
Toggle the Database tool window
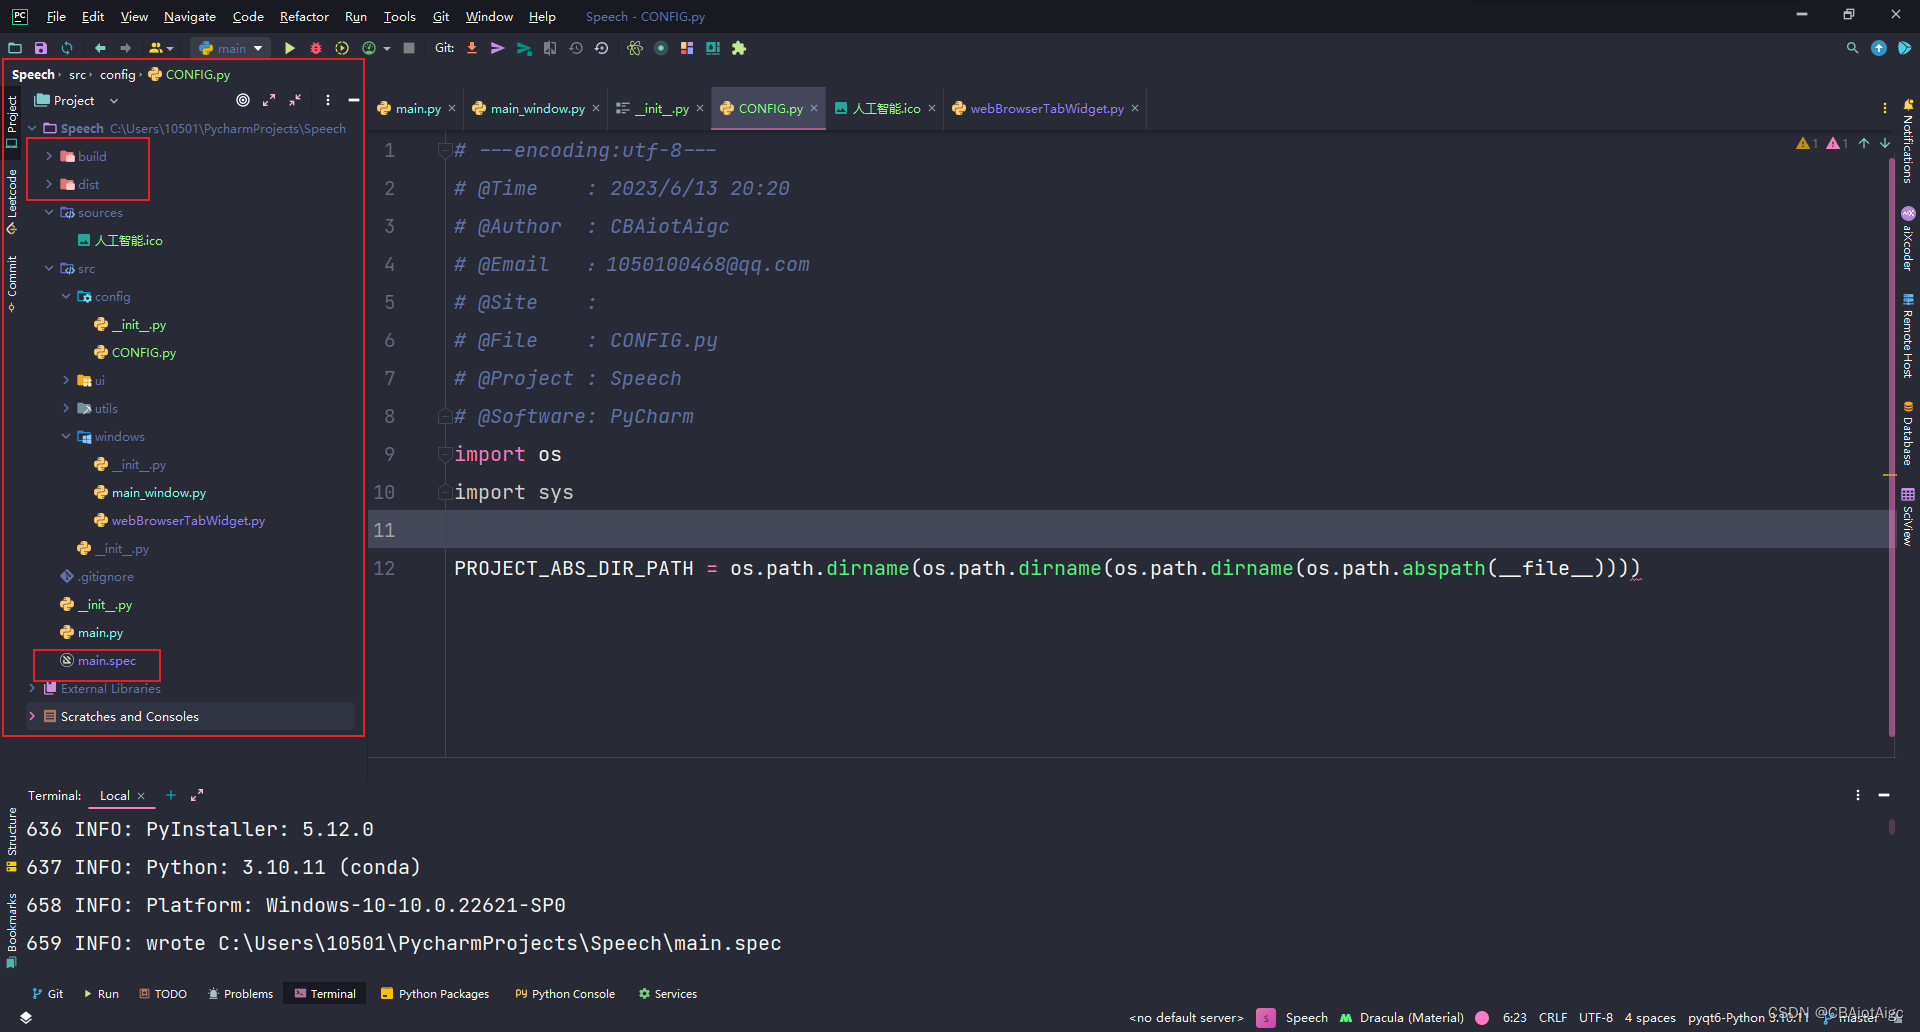pos(1908,434)
